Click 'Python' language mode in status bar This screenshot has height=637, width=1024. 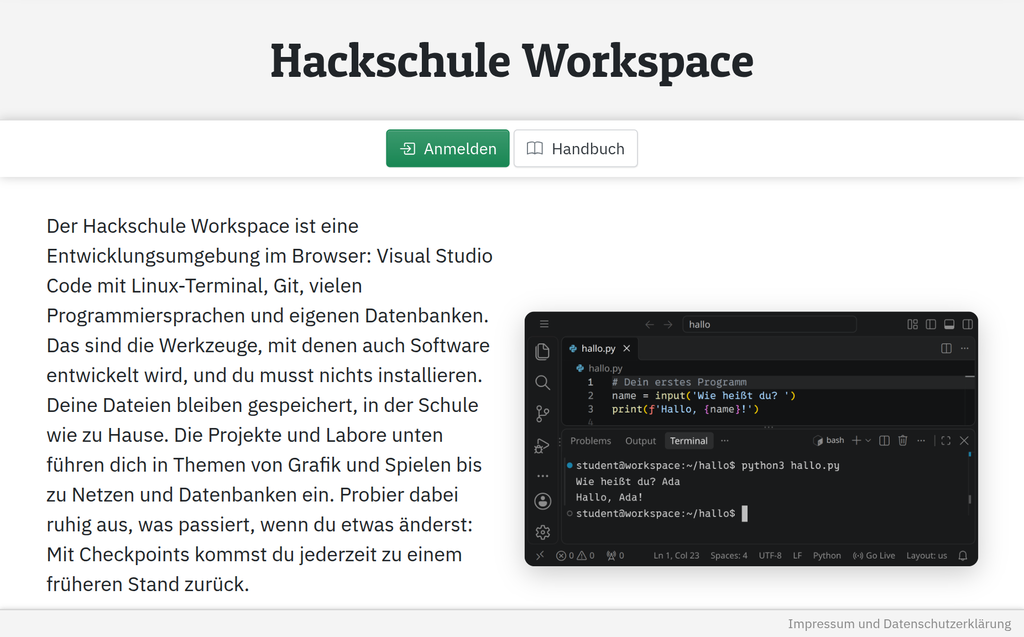pos(827,555)
